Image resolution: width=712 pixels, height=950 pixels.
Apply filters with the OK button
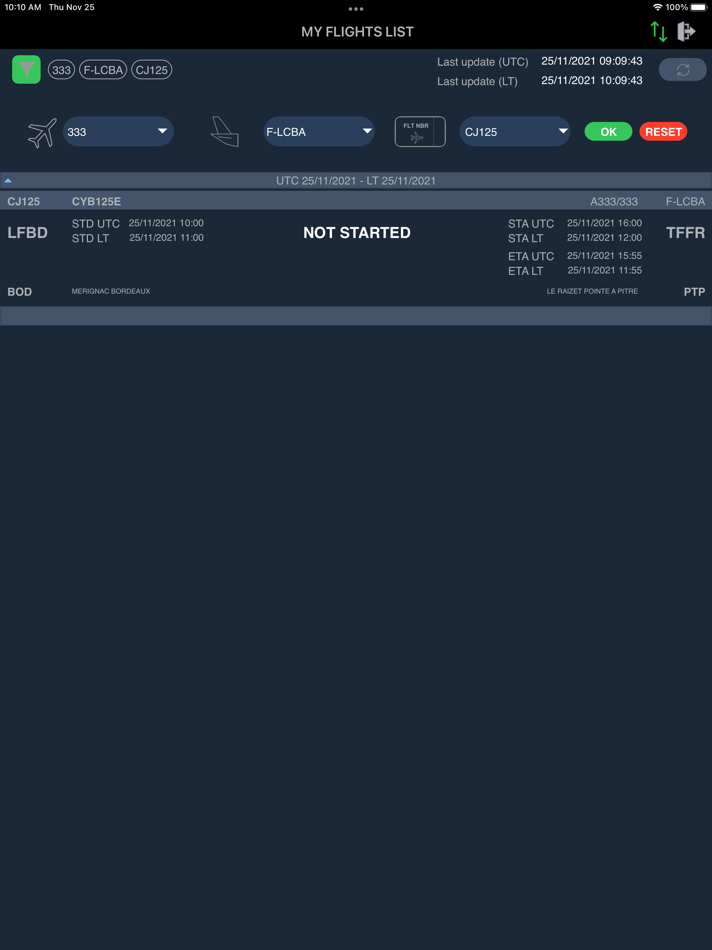tap(608, 131)
